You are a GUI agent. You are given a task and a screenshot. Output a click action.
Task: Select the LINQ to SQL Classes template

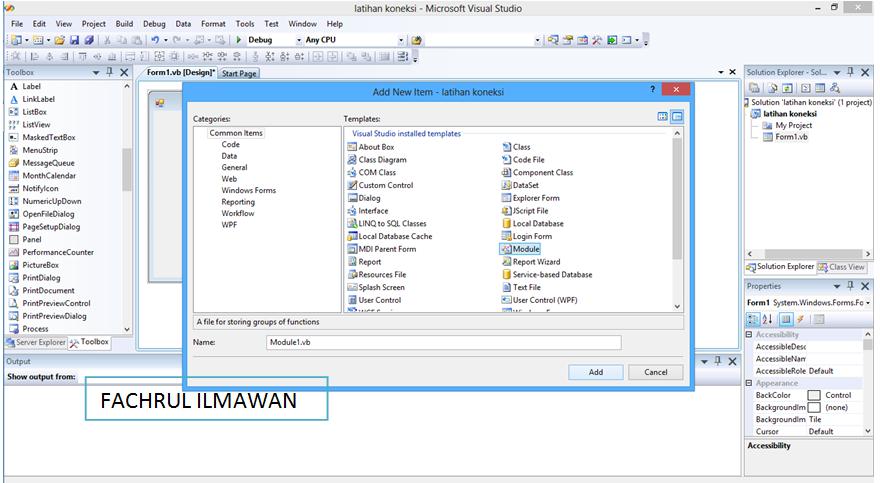387,223
